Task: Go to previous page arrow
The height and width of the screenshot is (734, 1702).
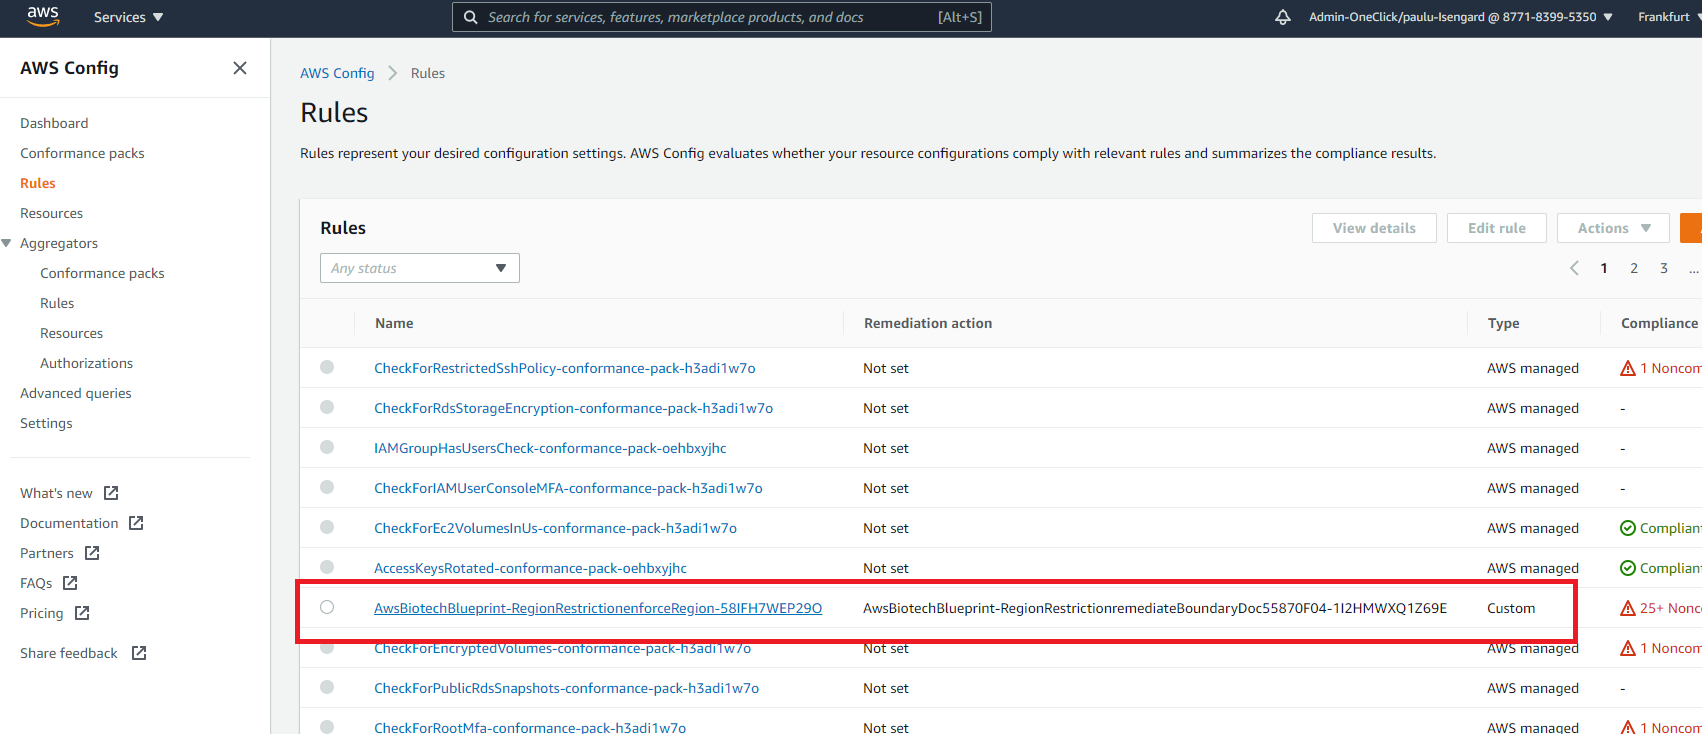Action: [x=1574, y=268]
